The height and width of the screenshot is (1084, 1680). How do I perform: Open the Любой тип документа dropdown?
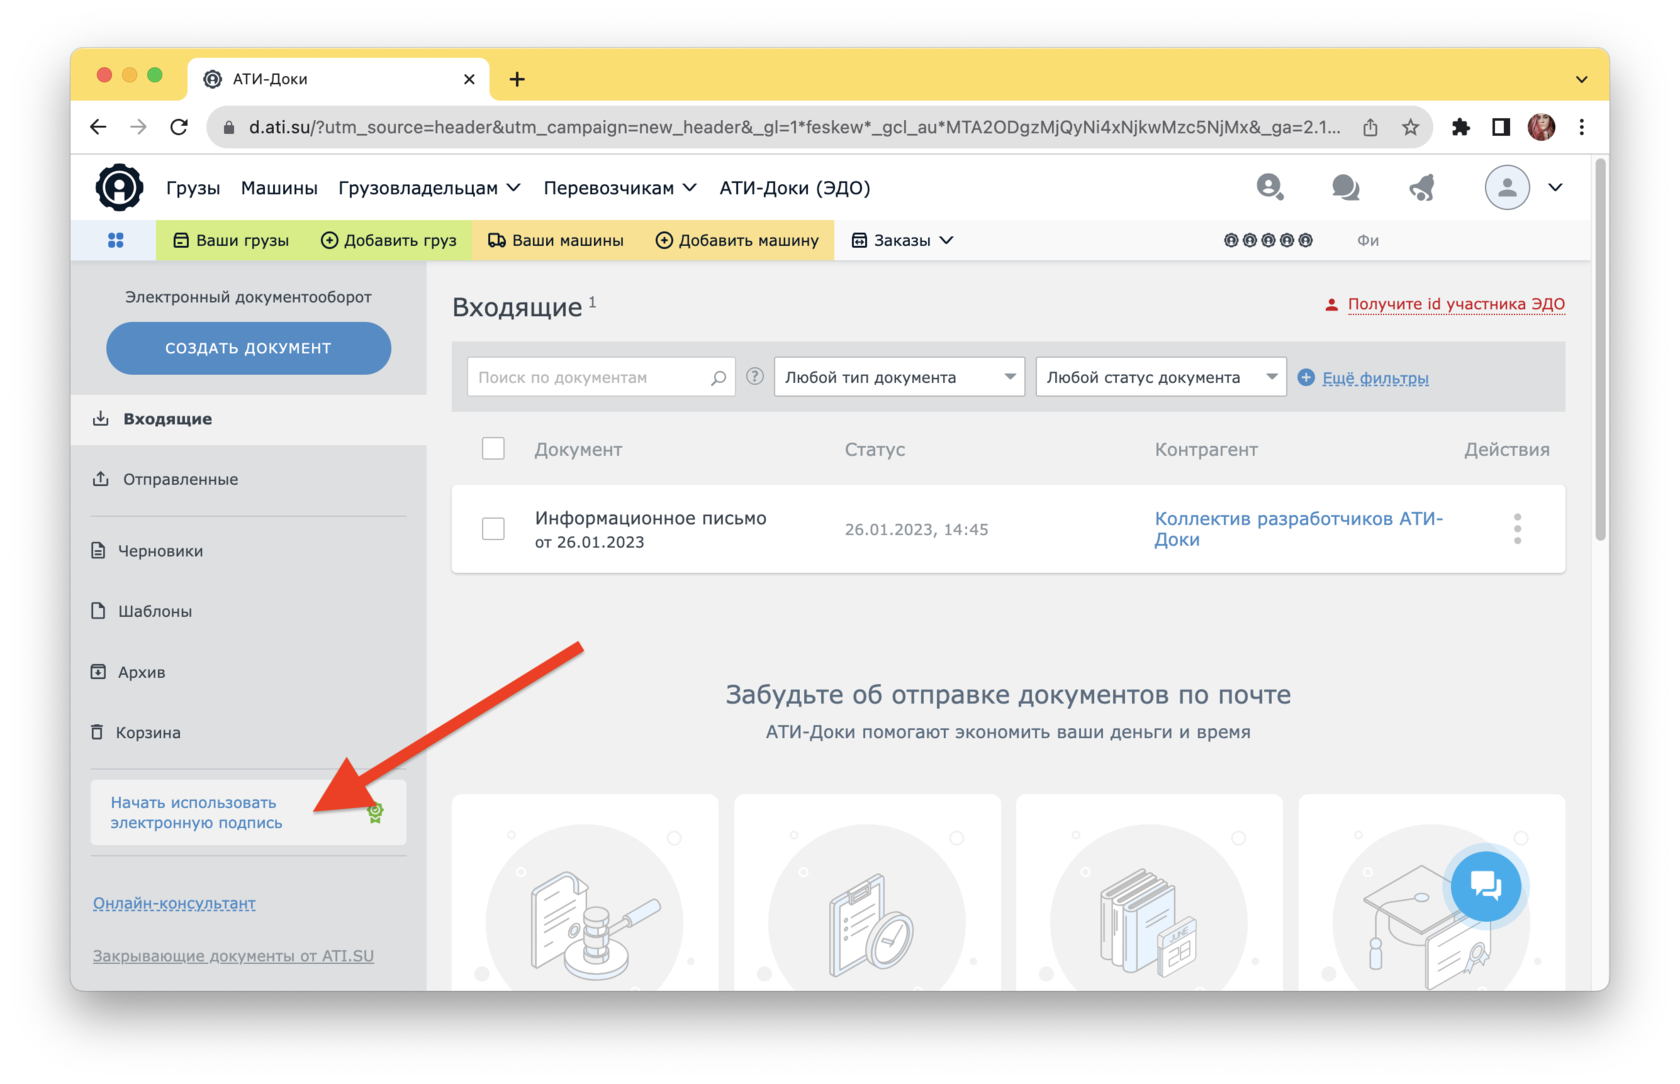(899, 377)
